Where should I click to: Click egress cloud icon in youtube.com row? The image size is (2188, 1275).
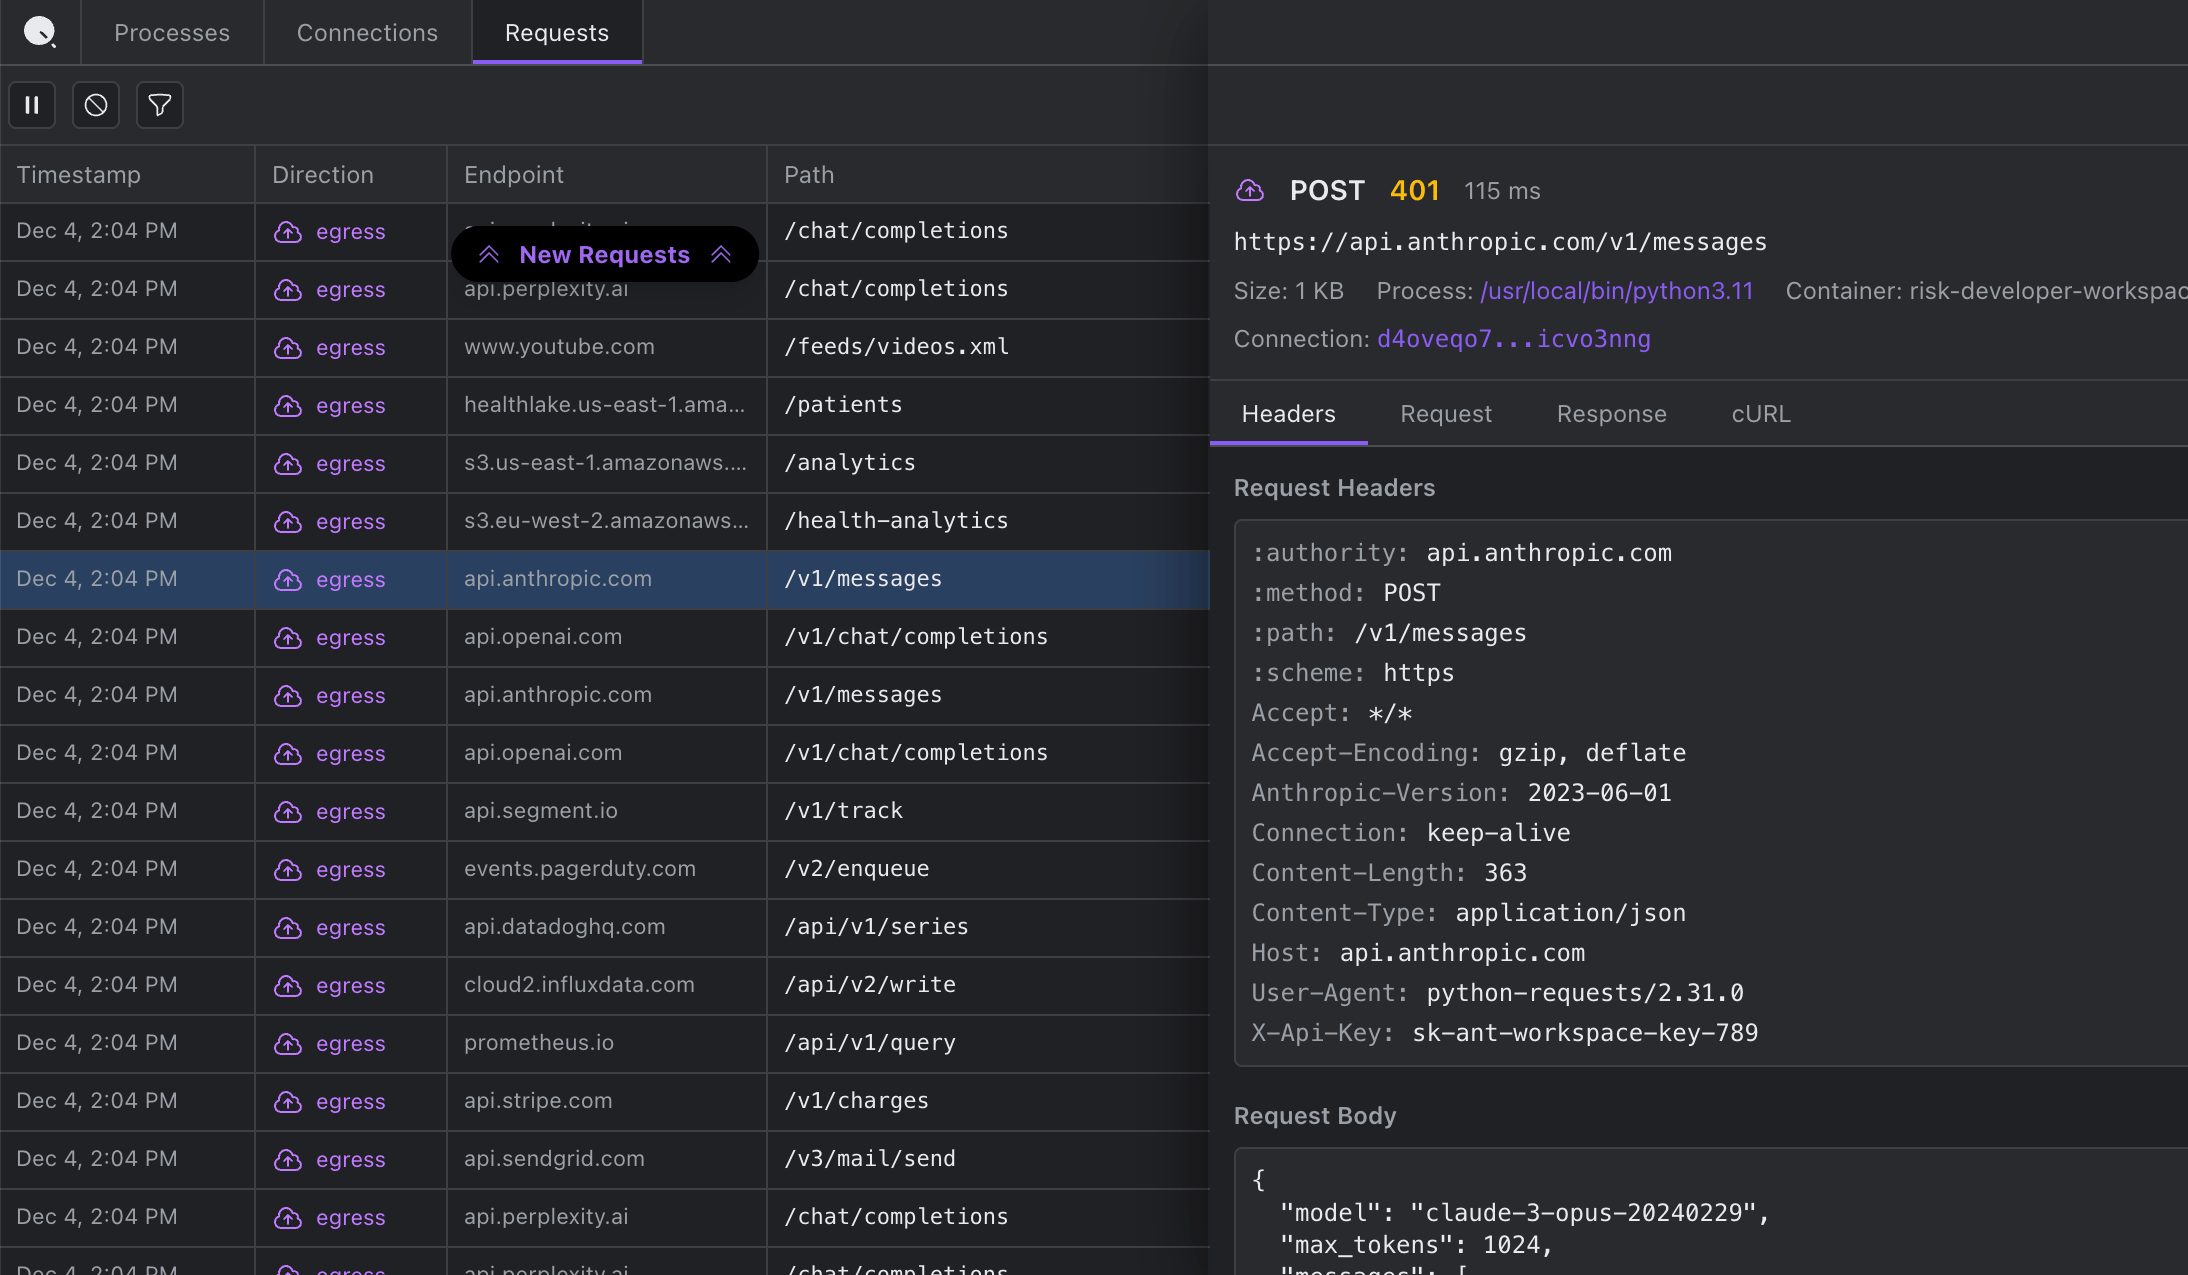tap(288, 348)
